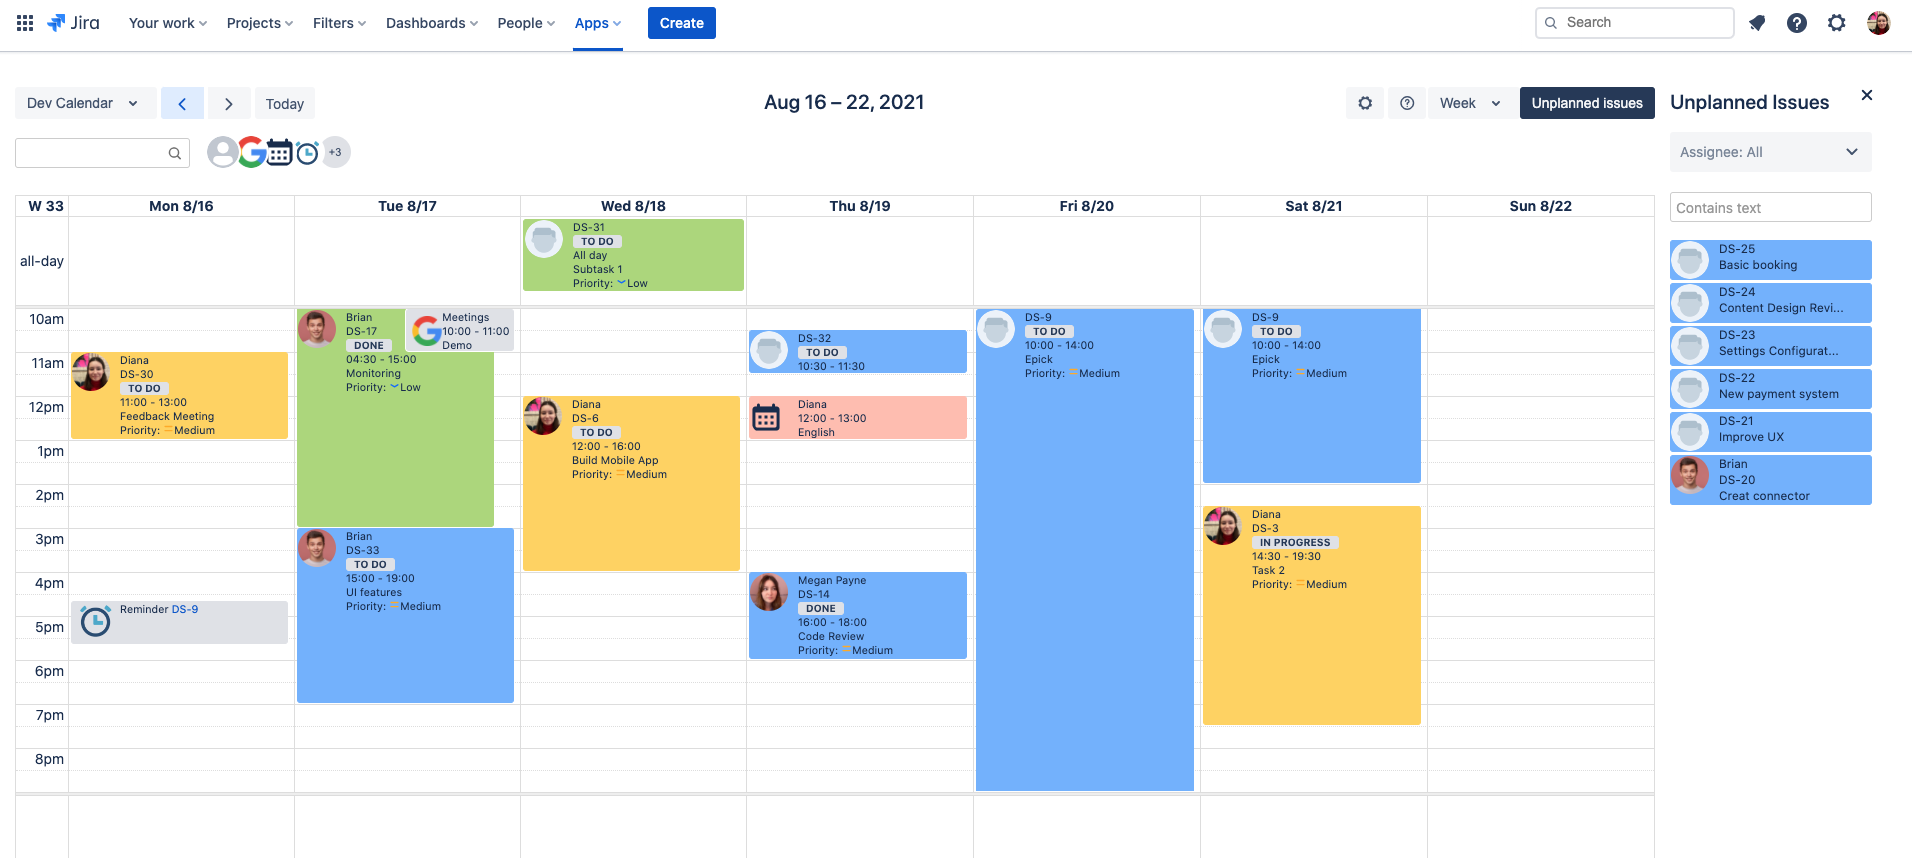1912x858 pixels.
Task: Click the Create button
Action: 681,23
